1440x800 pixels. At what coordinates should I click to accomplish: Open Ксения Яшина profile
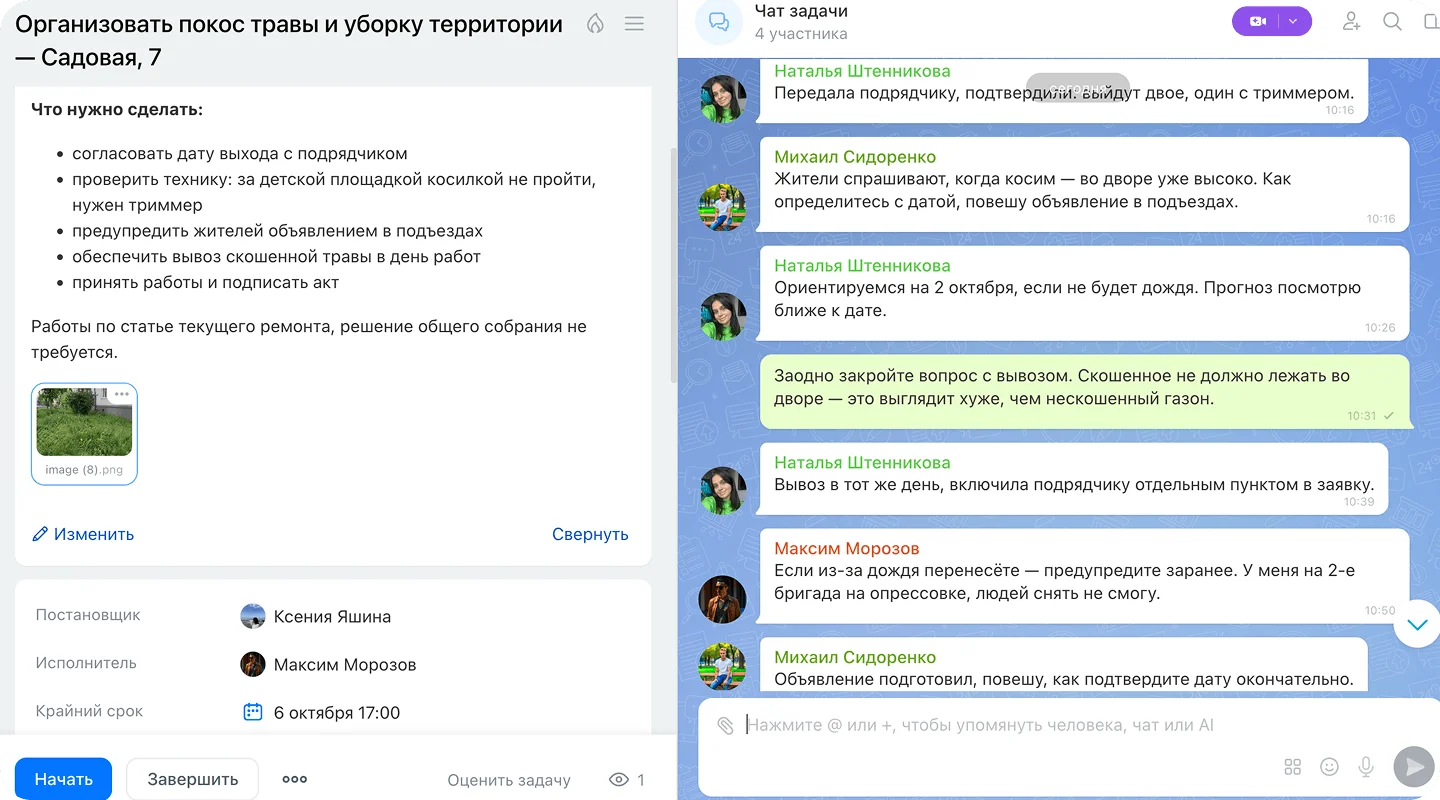pos(332,617)
